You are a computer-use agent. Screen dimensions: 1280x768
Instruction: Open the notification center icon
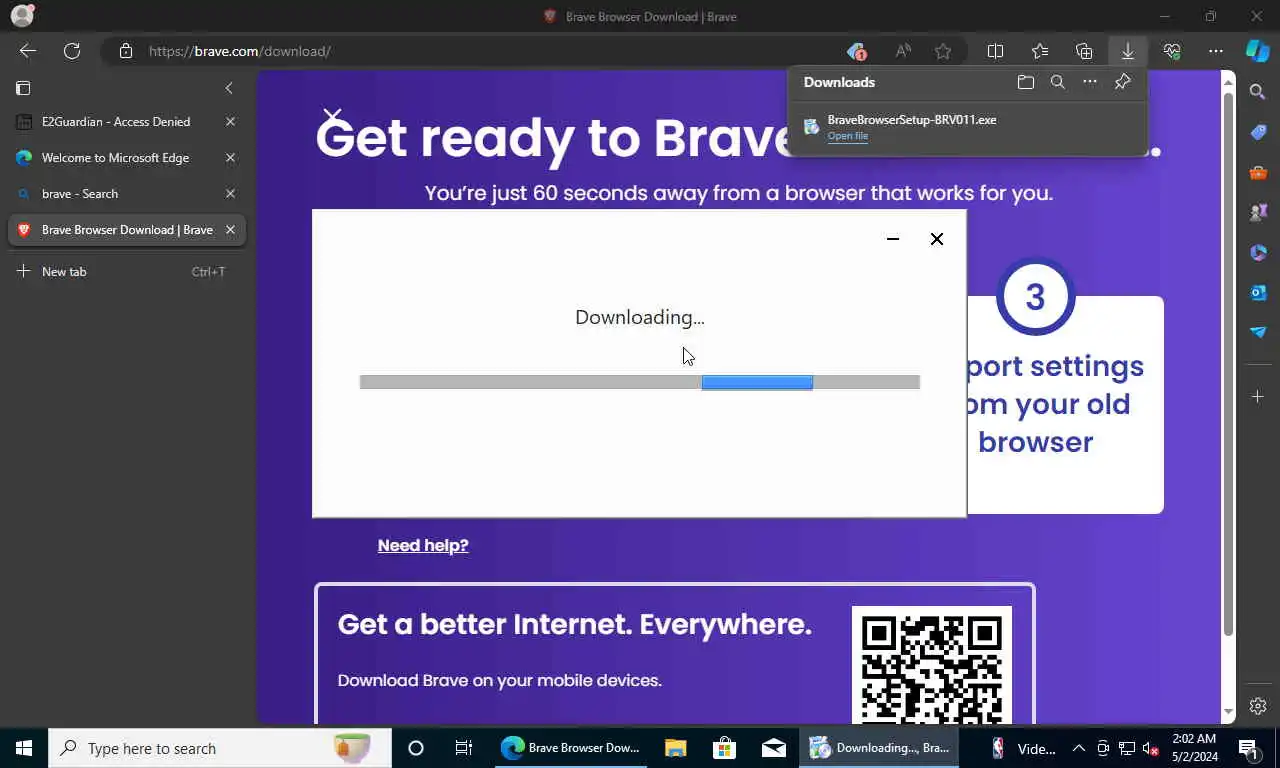(1248, 748)
